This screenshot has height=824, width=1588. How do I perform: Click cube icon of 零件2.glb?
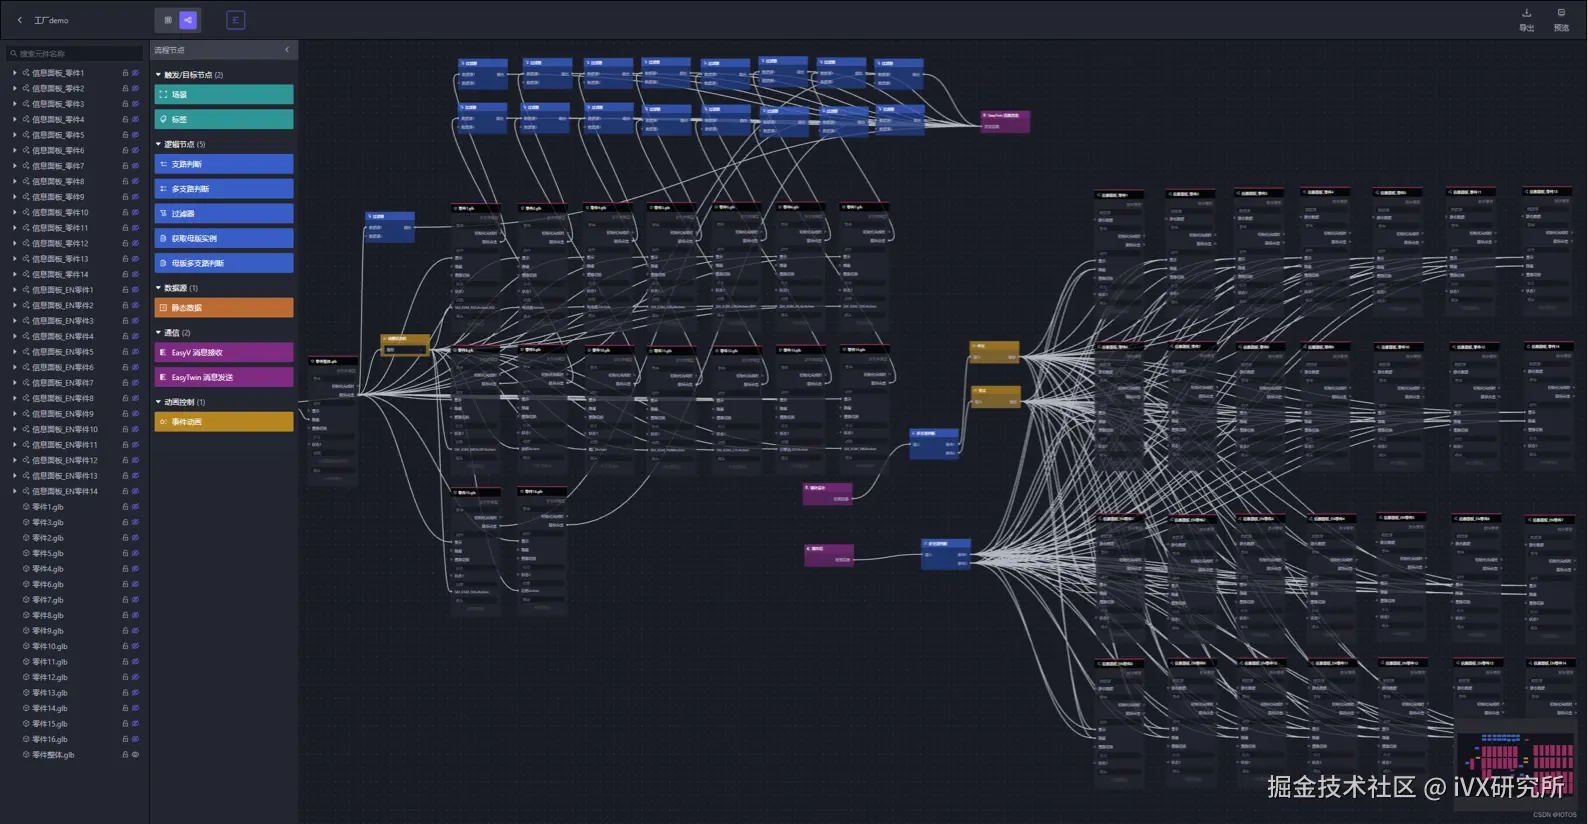[26, 538]
